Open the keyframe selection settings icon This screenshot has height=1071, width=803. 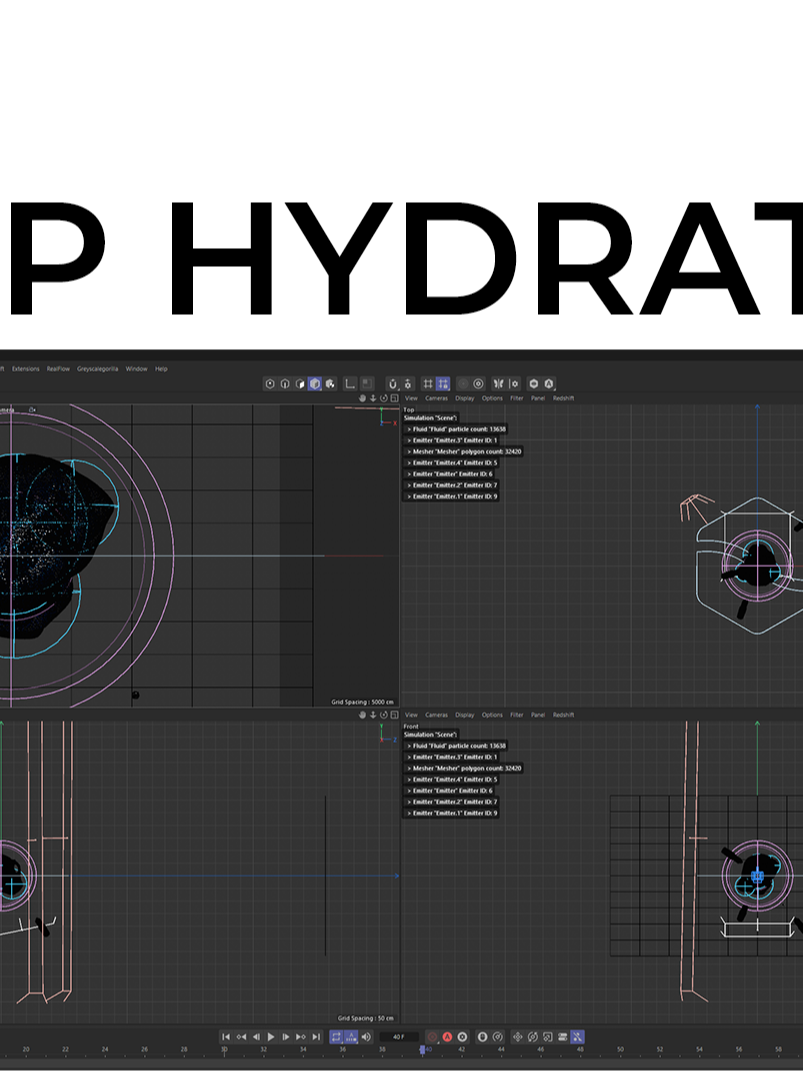pos(462,1037)
